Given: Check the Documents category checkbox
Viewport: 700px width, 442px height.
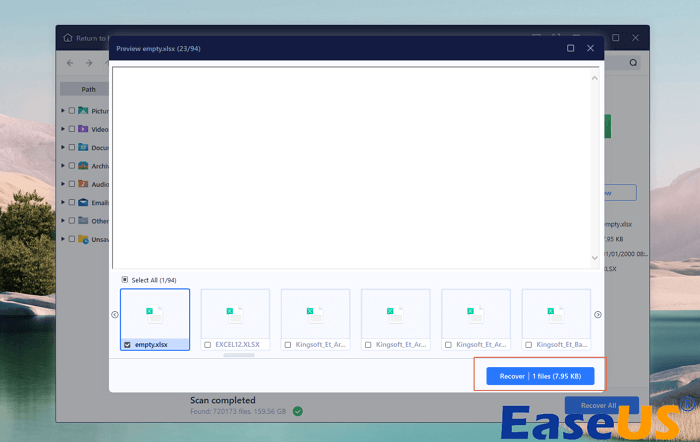Looking at the screenshot, I should coord(72,147).
